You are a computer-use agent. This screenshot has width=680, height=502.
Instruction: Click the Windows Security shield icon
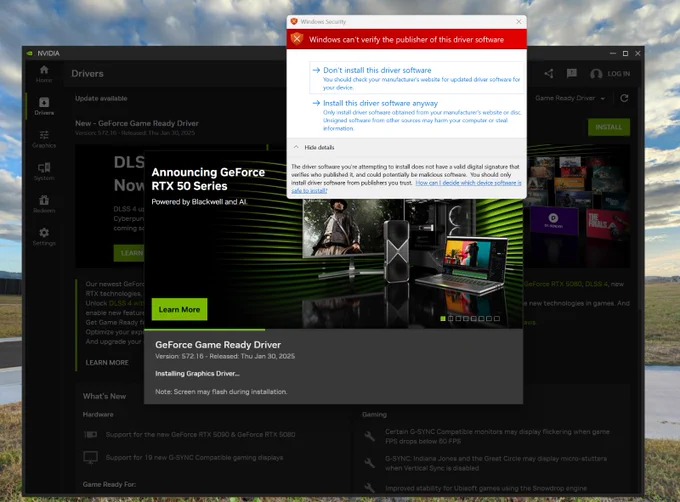click(x=294, y=21)
